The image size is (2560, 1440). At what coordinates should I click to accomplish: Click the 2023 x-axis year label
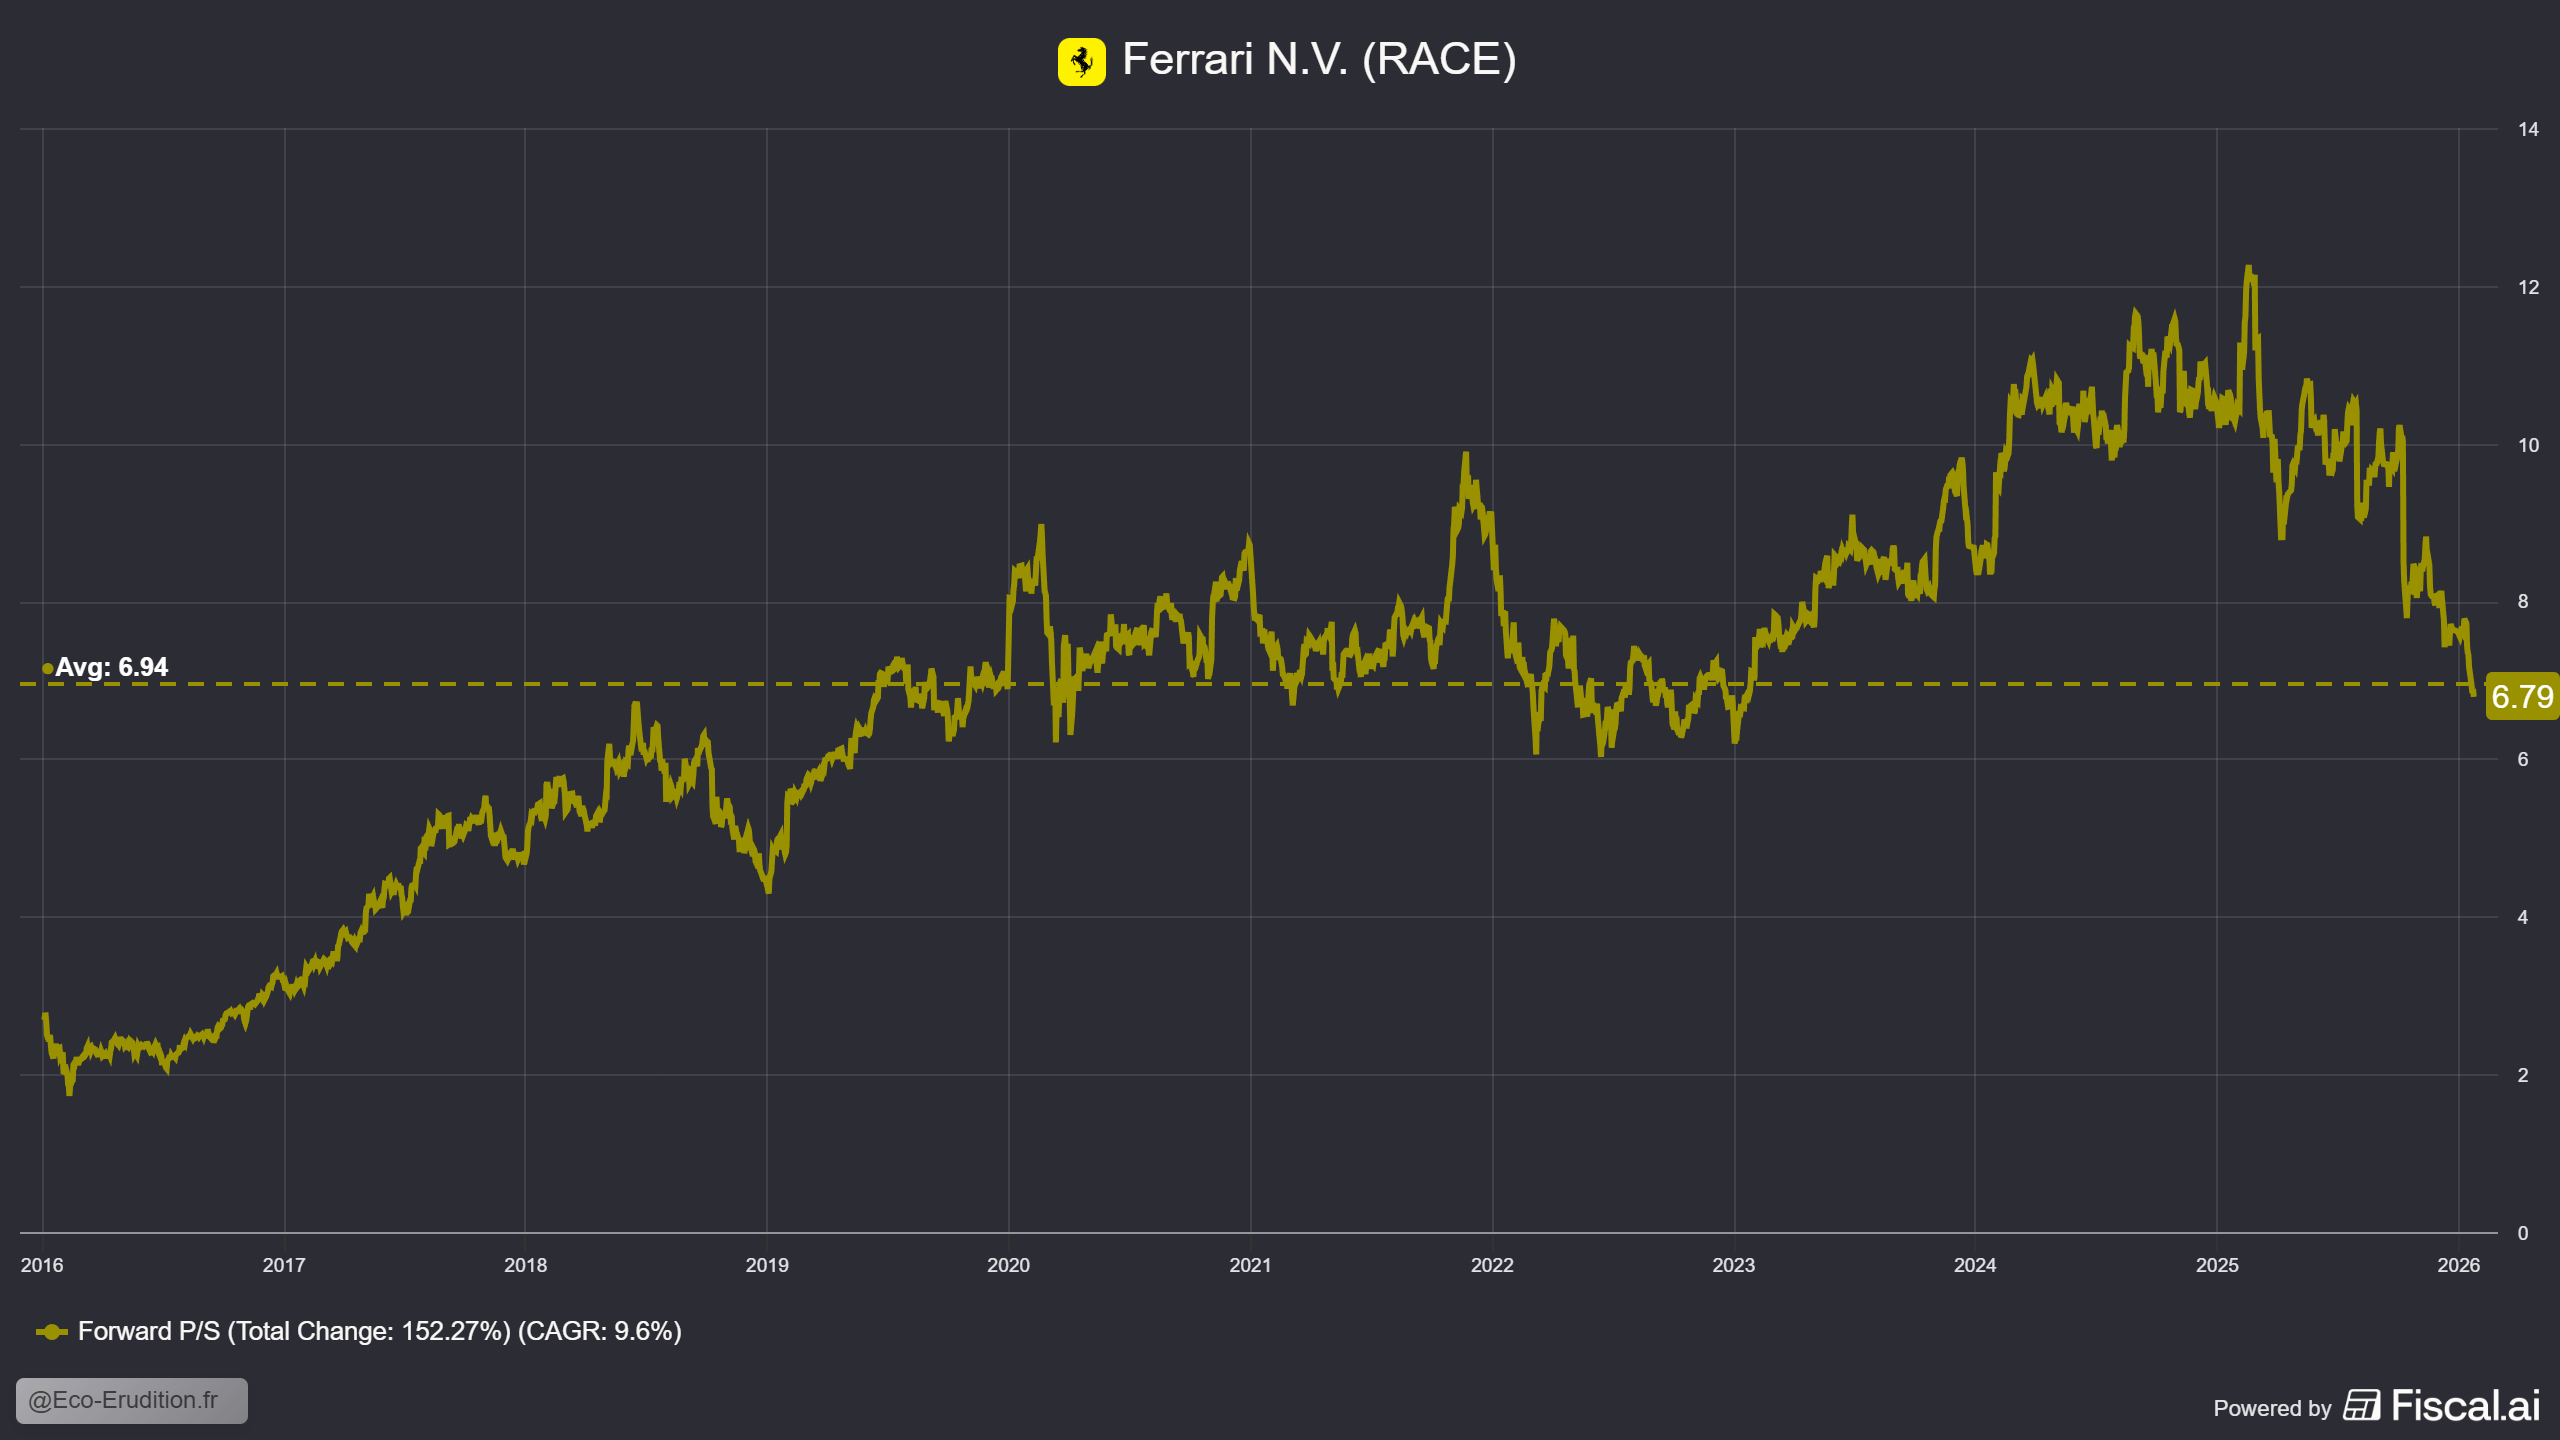[1733, 1265]
